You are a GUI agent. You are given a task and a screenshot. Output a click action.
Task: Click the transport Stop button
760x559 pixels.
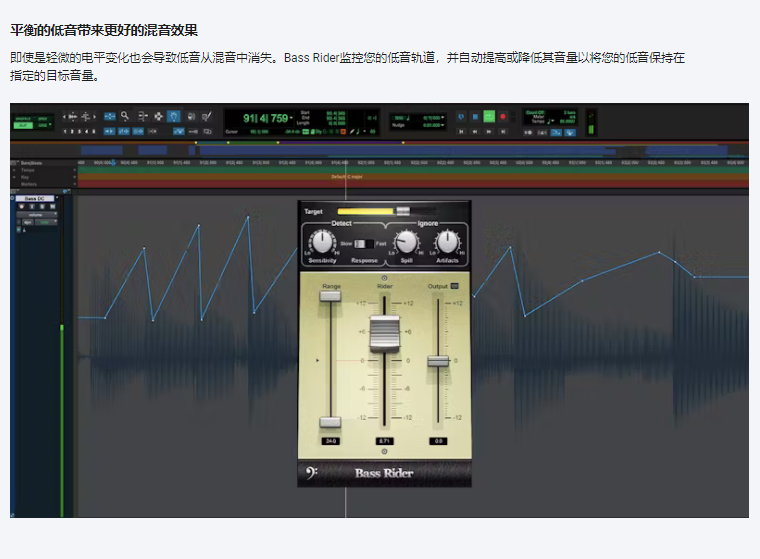click(475, 117)
